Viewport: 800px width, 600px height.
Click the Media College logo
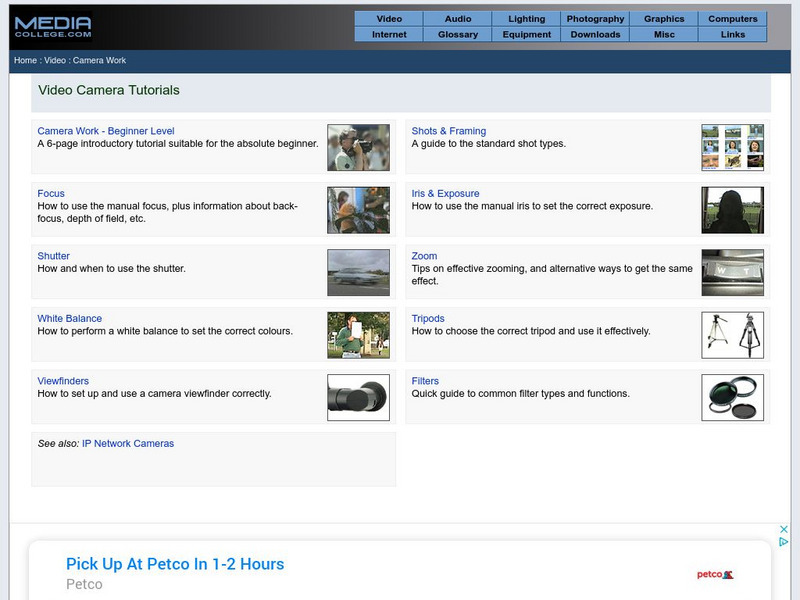tap(53, 26)
